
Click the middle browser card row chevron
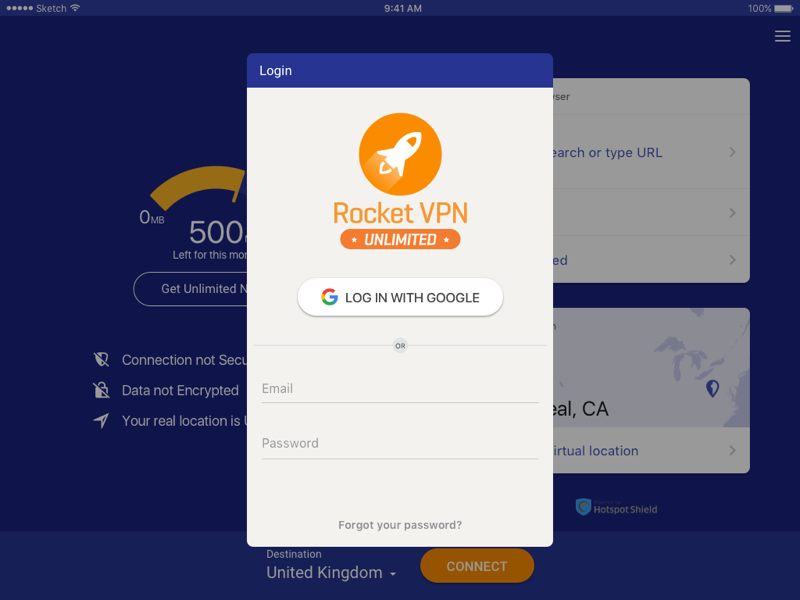(732, 213)
